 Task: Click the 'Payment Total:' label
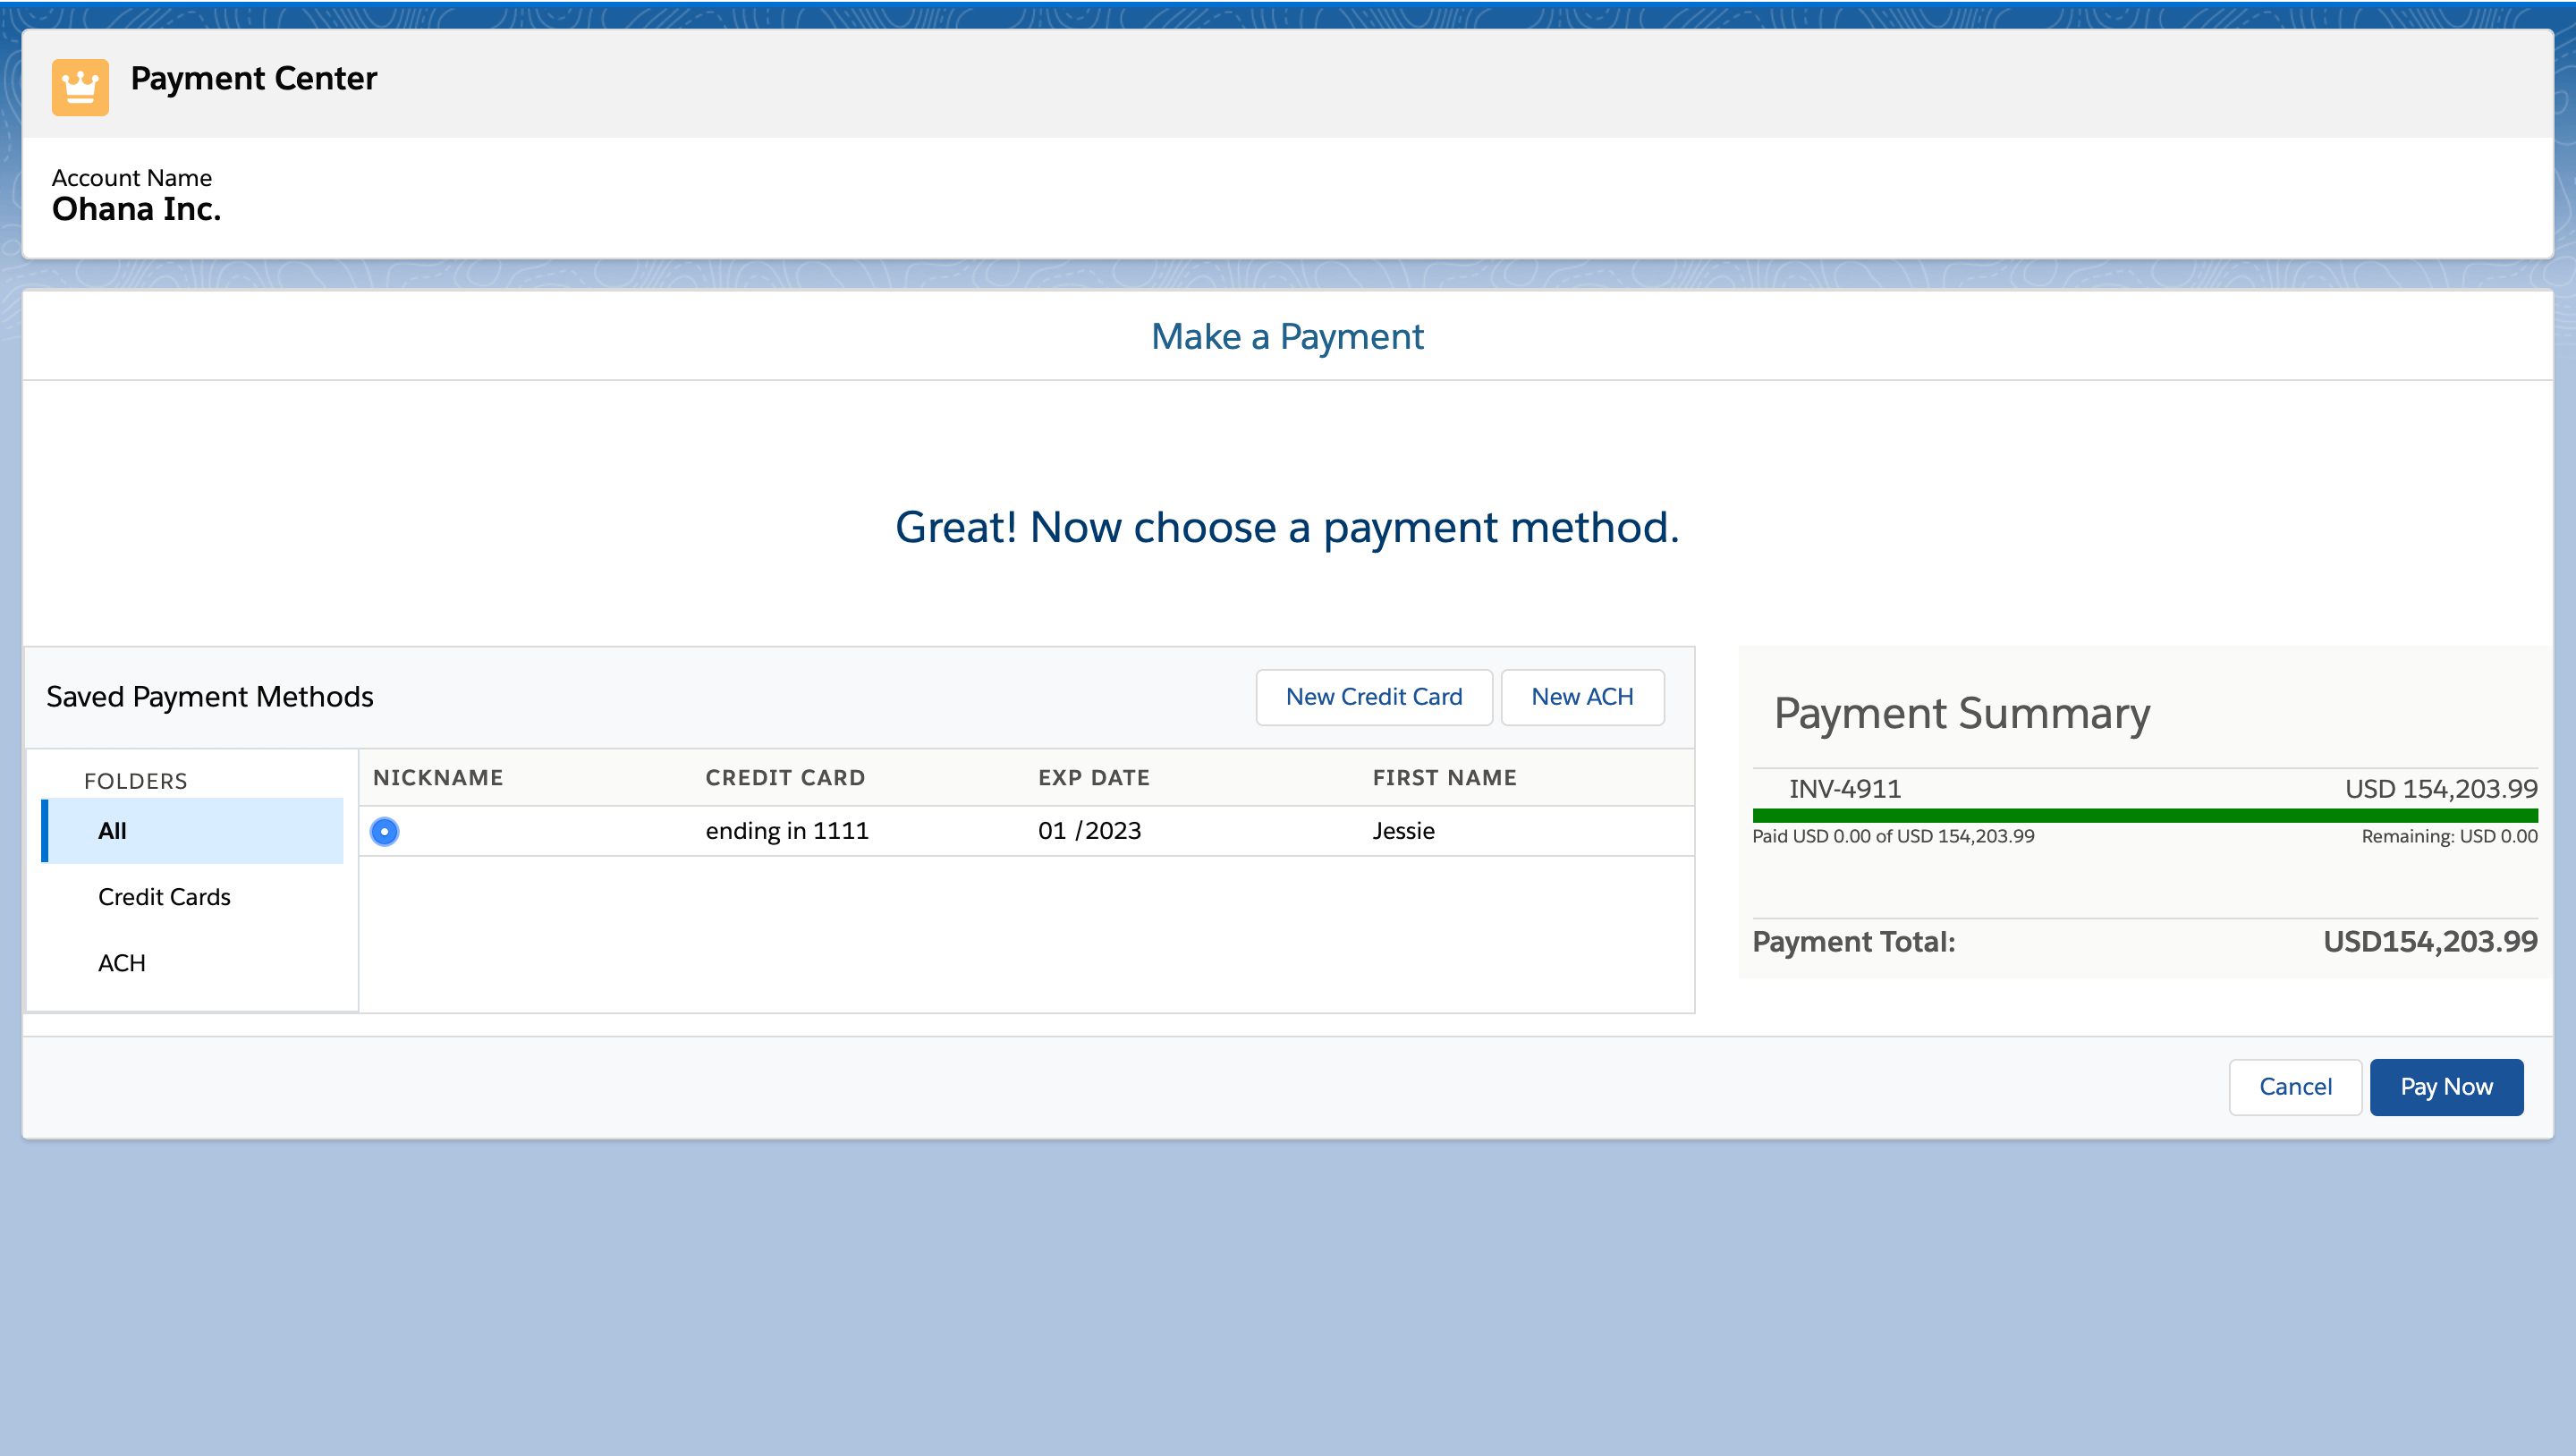[1854, 942]
